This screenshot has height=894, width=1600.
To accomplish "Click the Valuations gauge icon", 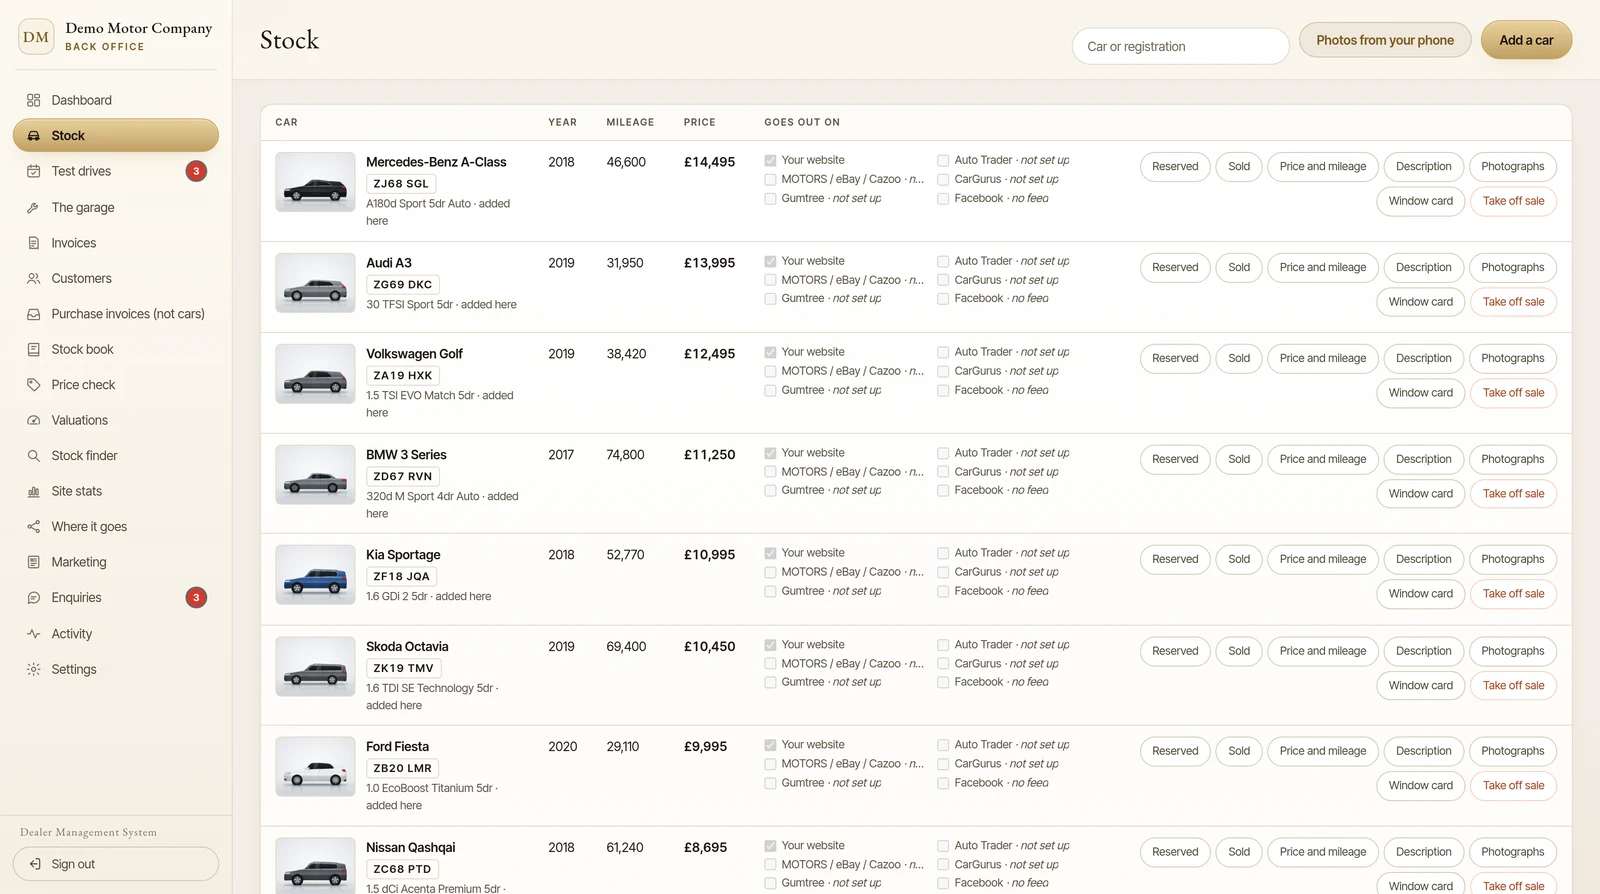I will click(33, 421).
